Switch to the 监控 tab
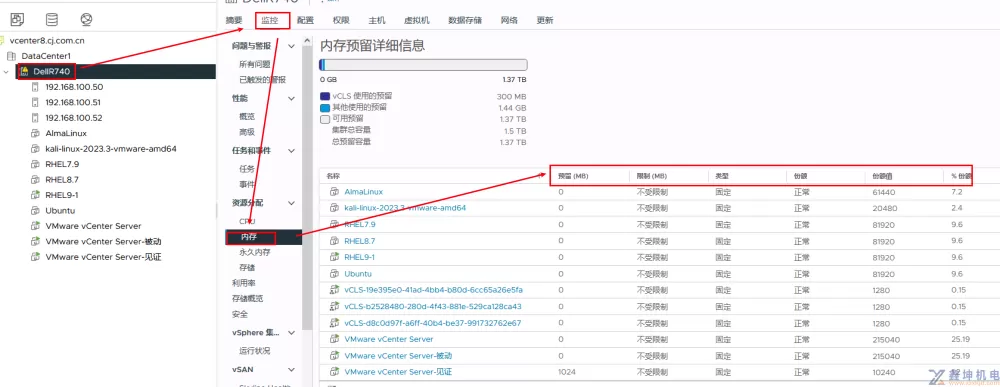1000x387 pixels. [x=270, y=20]
